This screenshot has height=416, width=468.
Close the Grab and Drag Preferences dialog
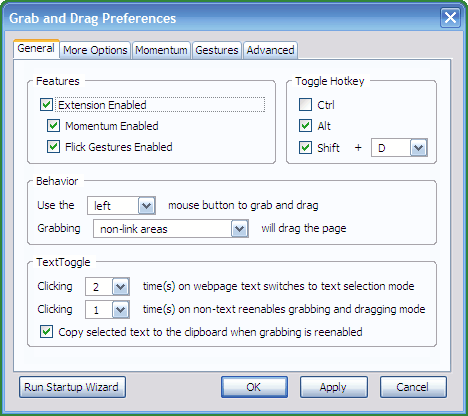coord(450,18)
